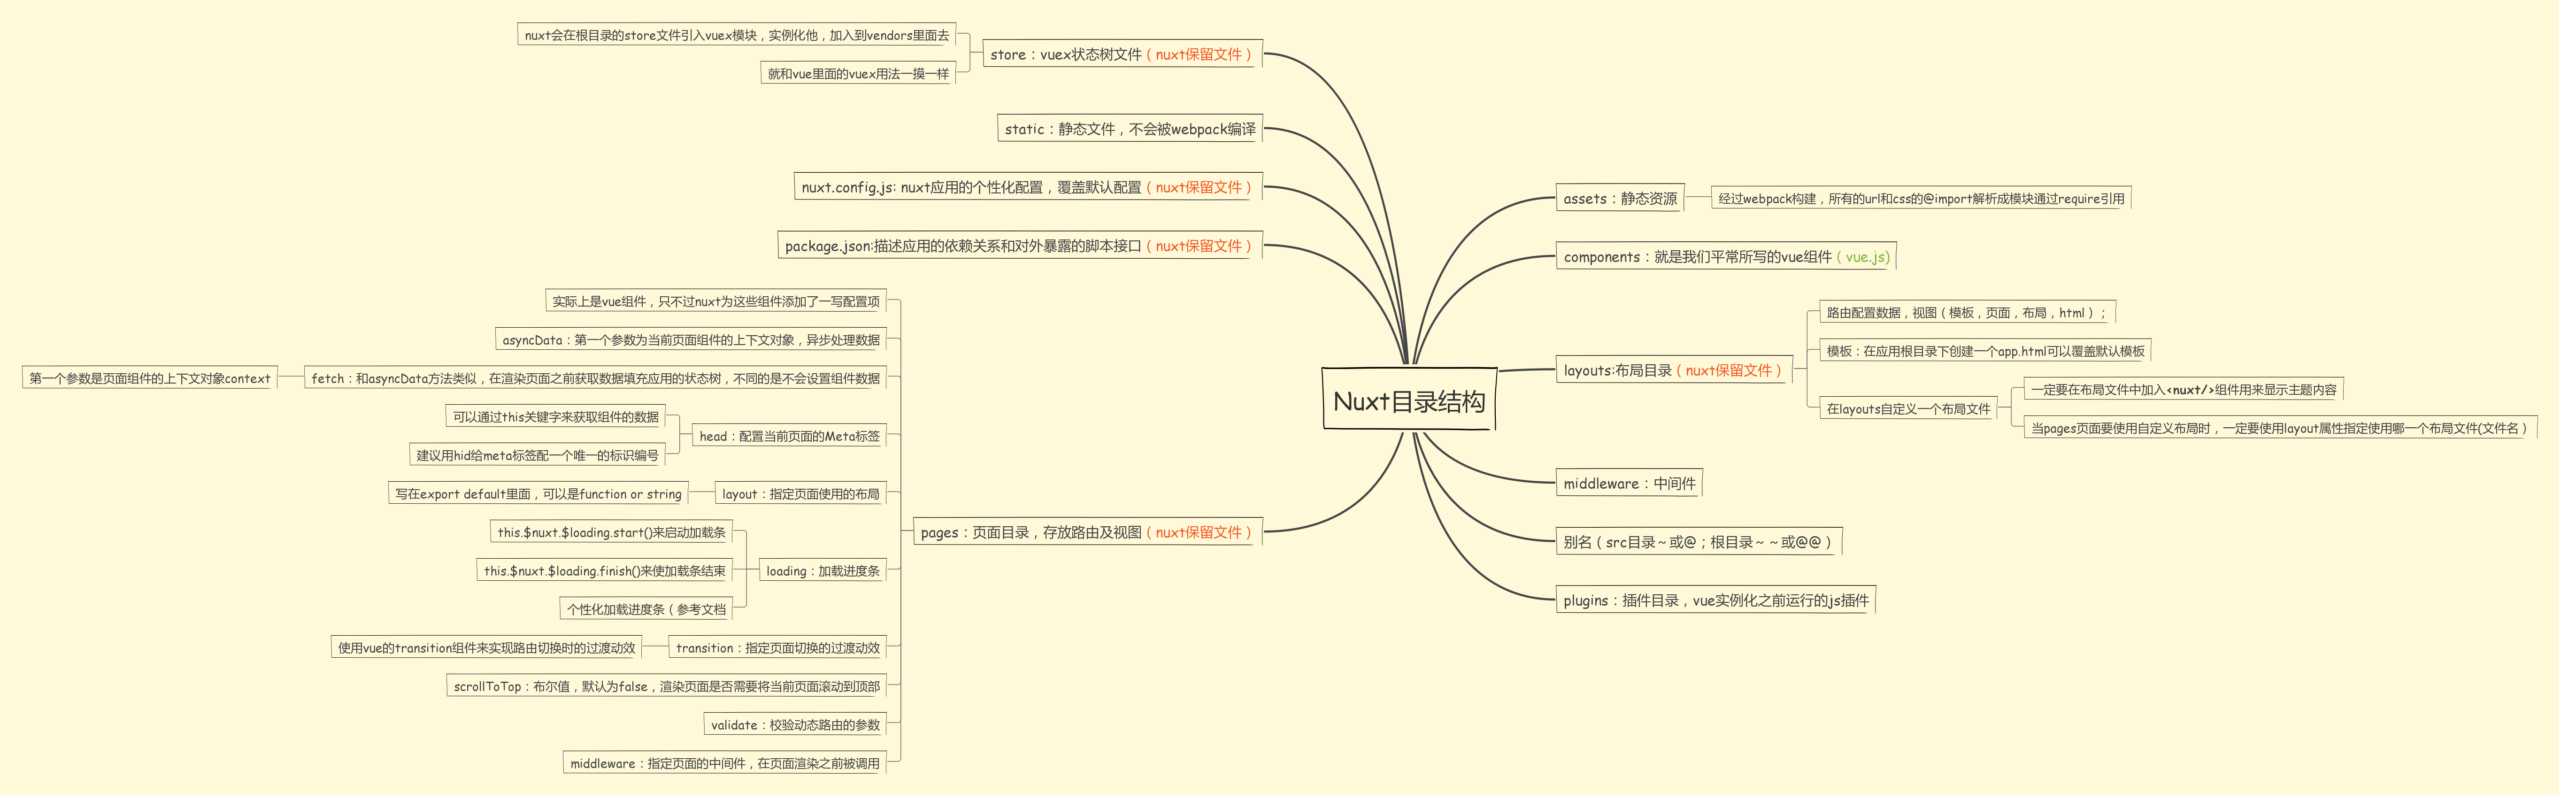Click the store vuex状态树文件 node

1121,54
